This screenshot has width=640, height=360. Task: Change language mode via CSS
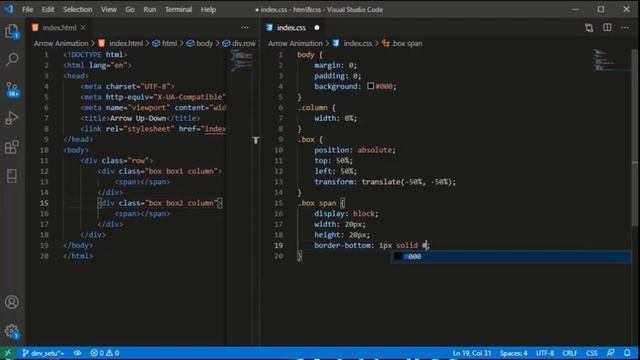click(592, 353)
